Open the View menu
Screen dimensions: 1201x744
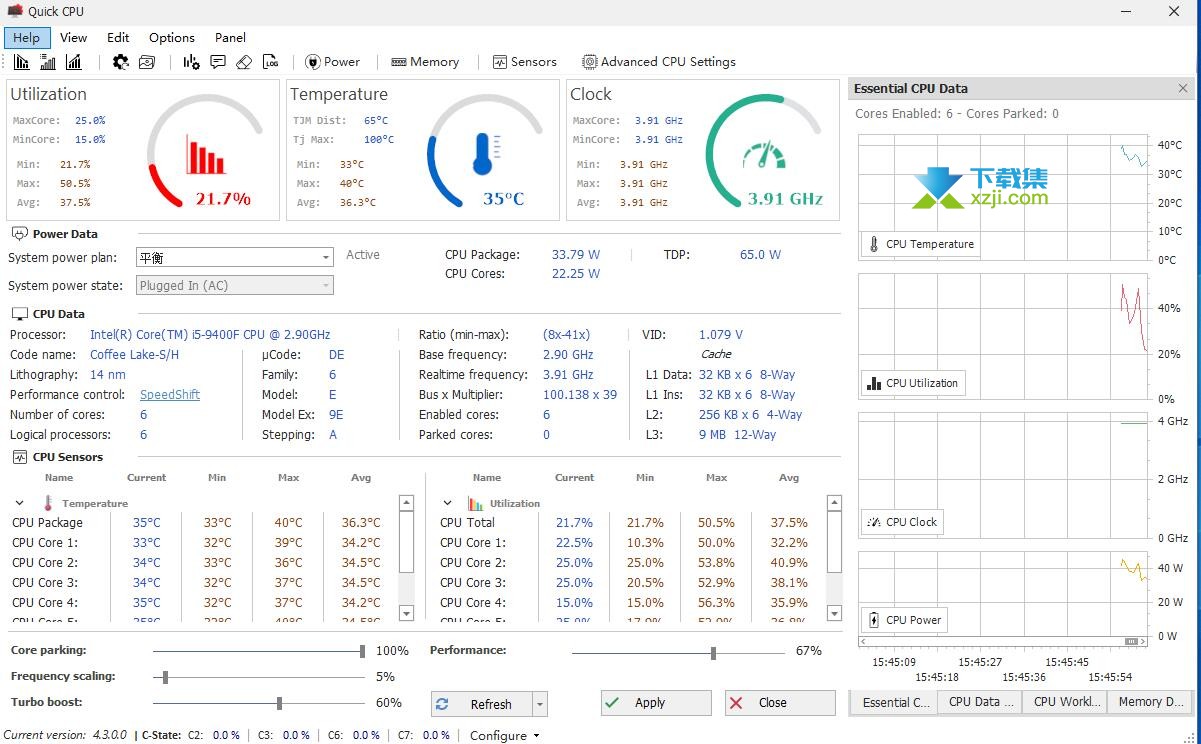tap(73, 38)
